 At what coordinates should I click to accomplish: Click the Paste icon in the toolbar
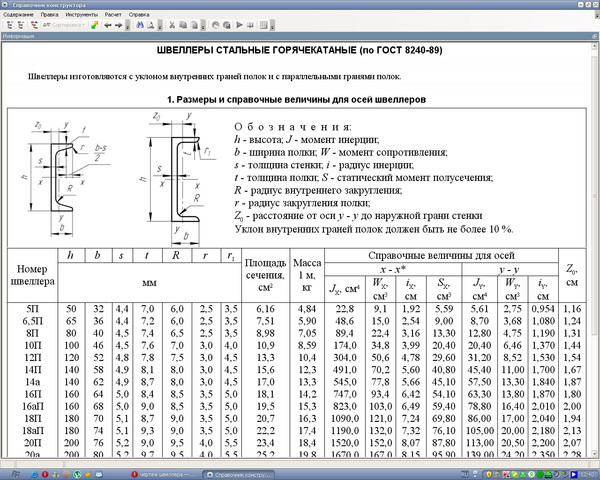pos(193,24)
